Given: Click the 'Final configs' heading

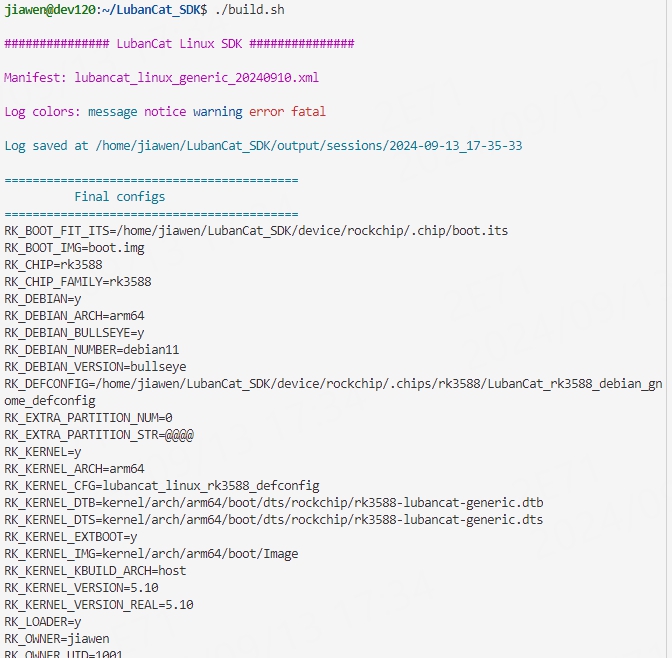Looking at the screenshot, I should coord(120,197).
